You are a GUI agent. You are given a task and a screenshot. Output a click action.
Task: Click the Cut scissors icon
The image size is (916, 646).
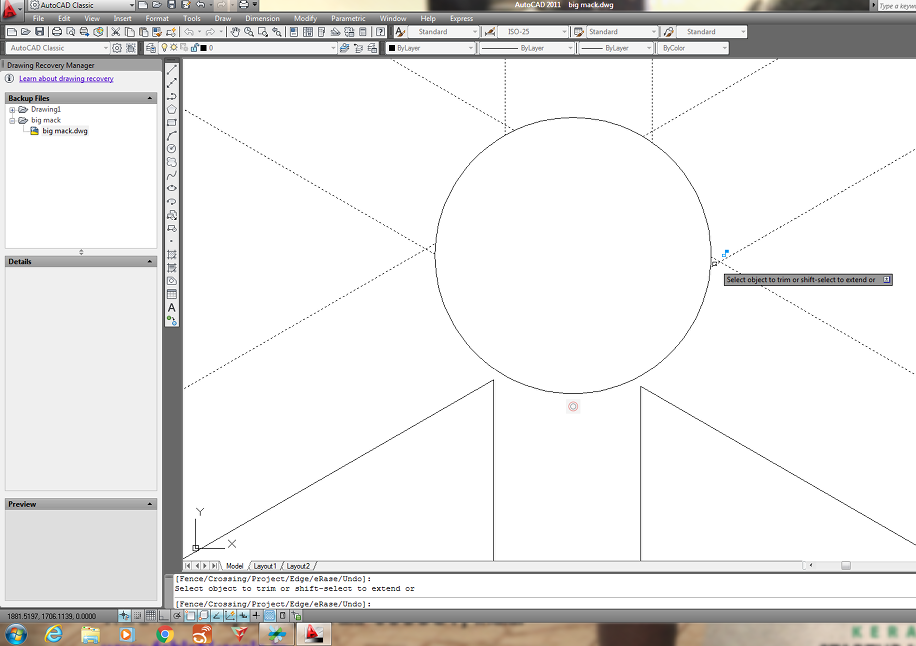[x=116, y=32]
